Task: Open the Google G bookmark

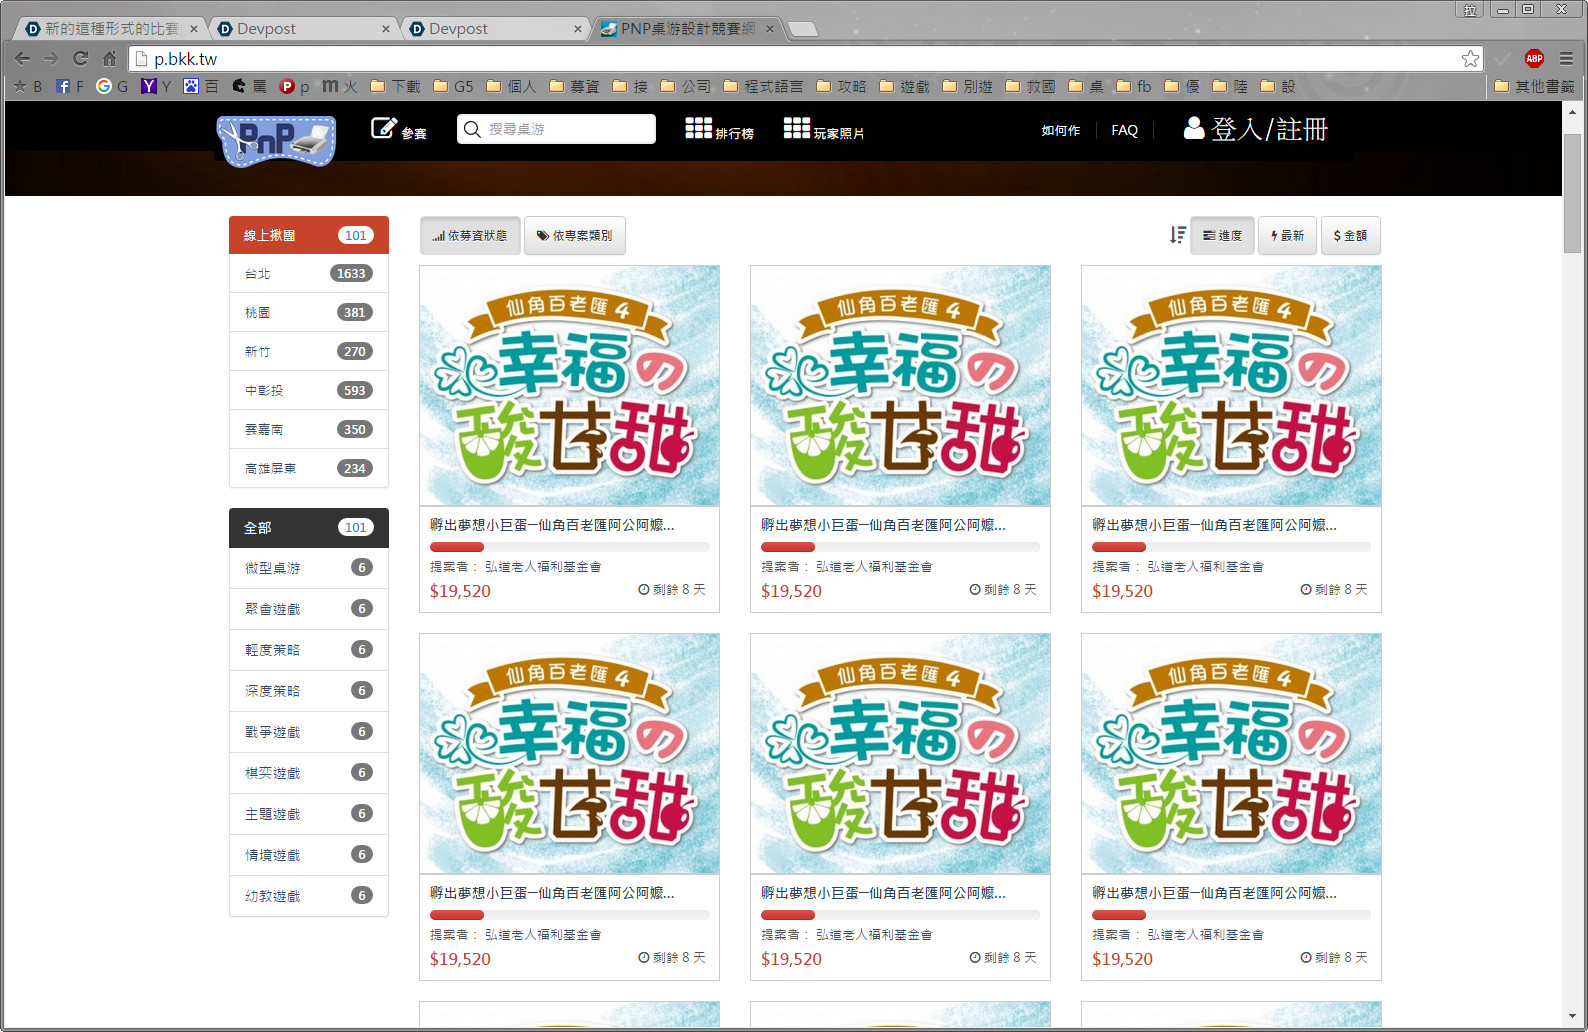Action: pyautogui.click(x=112, y=87)
